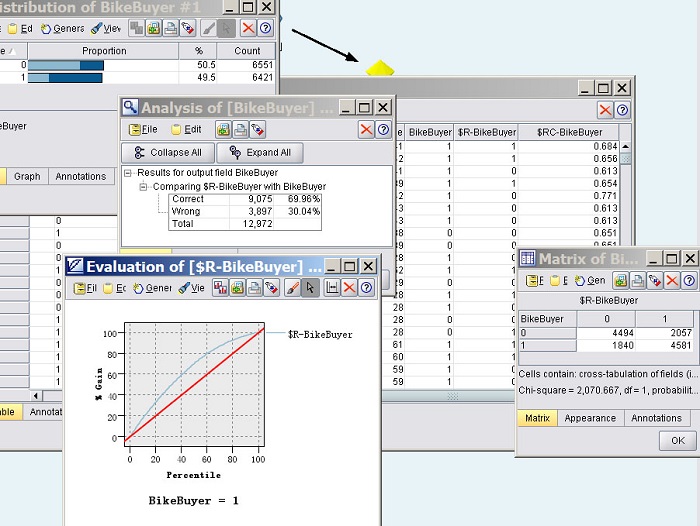700x526 pixels.
Task: Switch to the Graph tab in Distribution window
Action: pyautogui.click(x=27, y=176)
